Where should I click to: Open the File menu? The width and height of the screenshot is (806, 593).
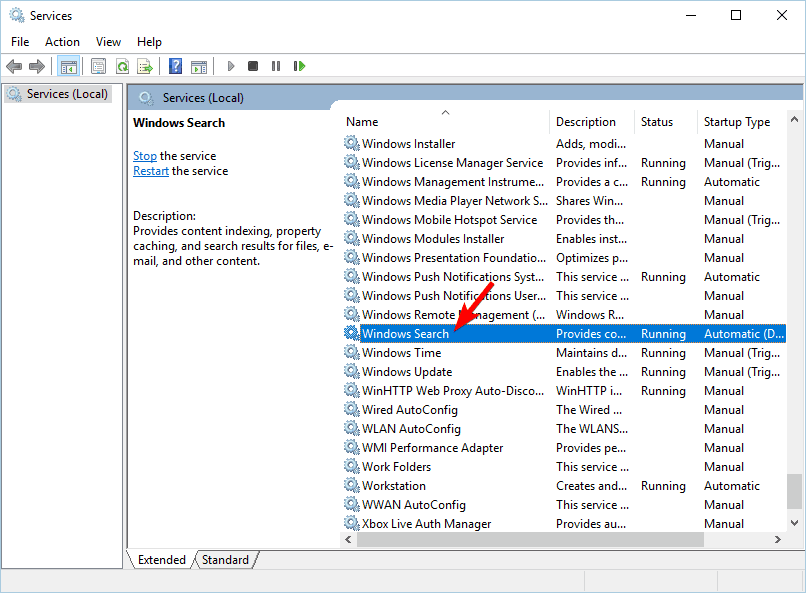tap(20, 42)
